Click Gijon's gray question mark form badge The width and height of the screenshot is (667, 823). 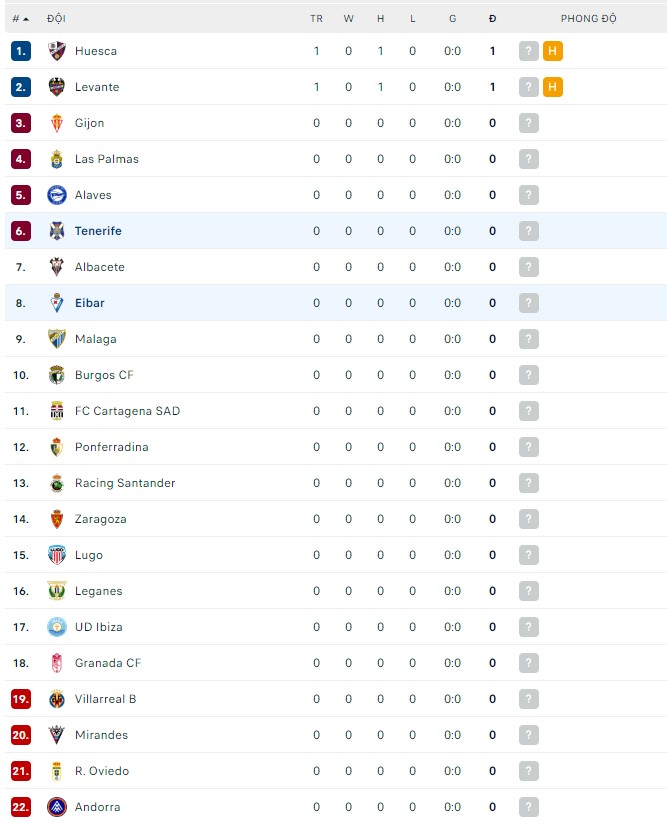529,123
